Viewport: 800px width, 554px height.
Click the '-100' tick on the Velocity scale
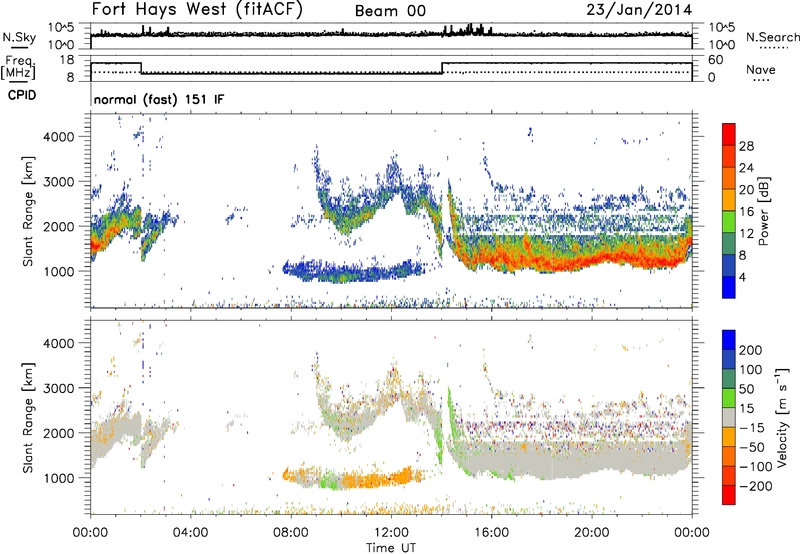[756, 467]
